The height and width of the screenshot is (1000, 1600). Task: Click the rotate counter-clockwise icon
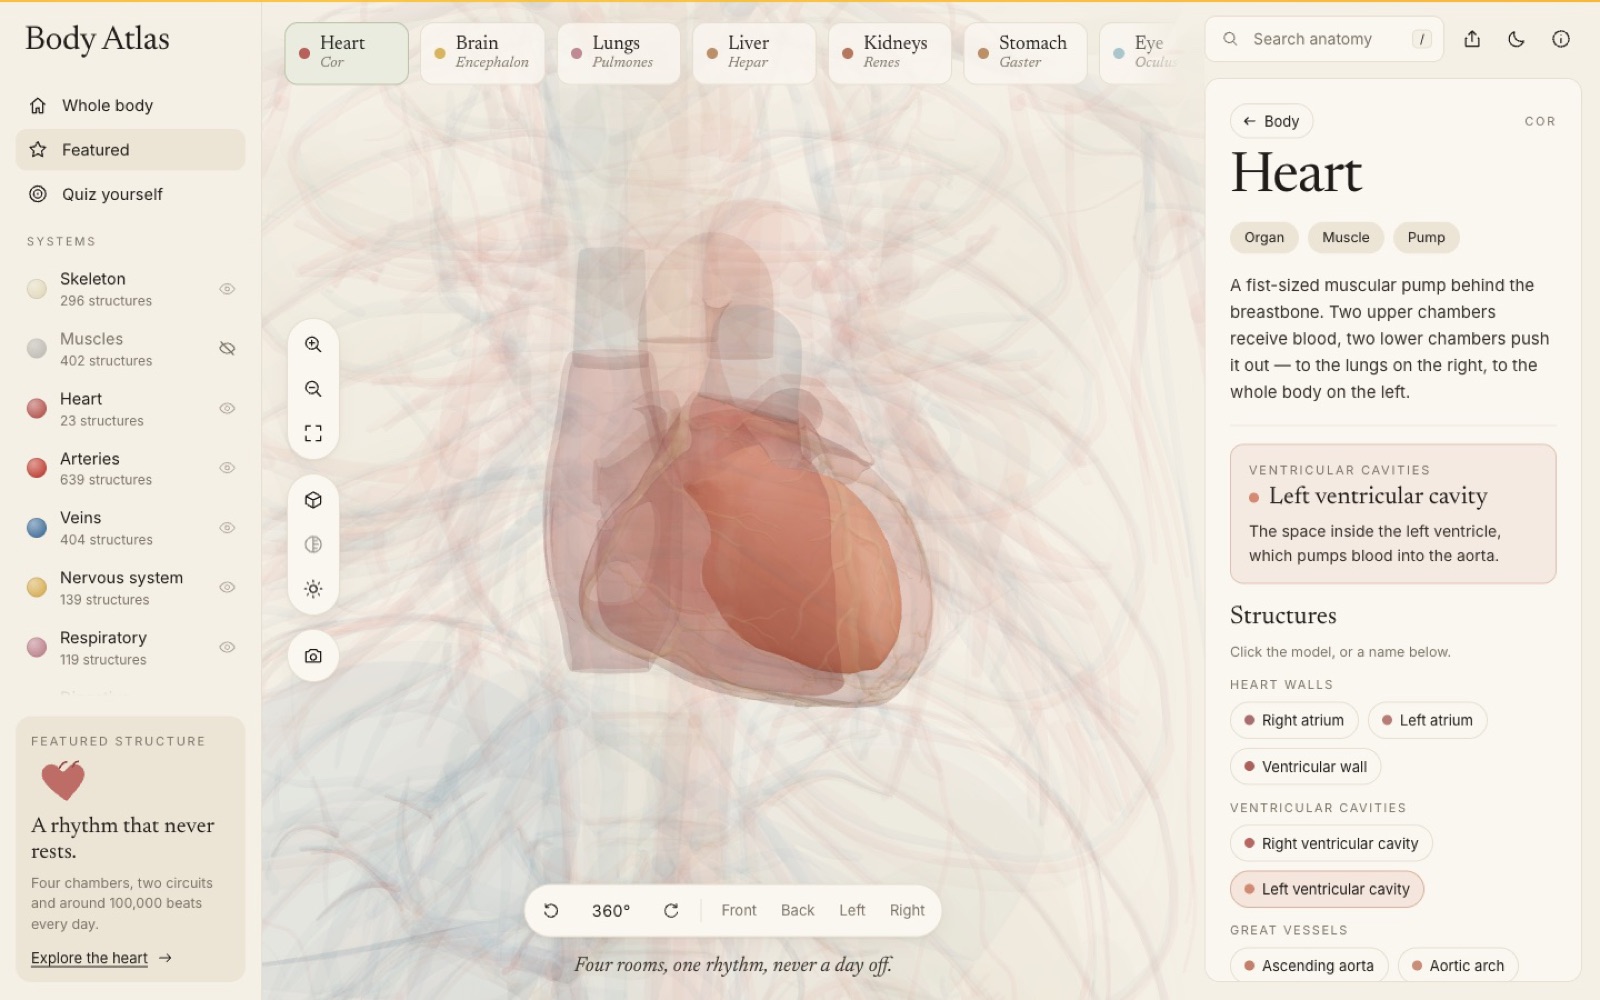[551, 910]
